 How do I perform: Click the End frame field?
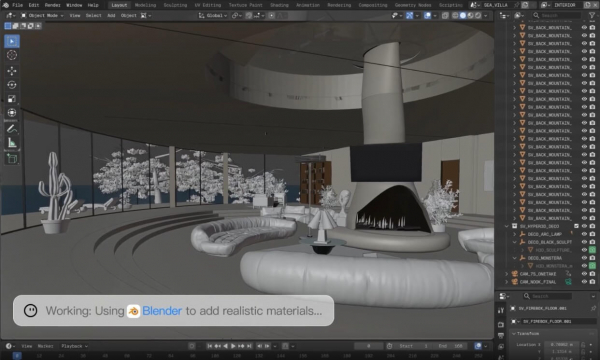[451, 346]
